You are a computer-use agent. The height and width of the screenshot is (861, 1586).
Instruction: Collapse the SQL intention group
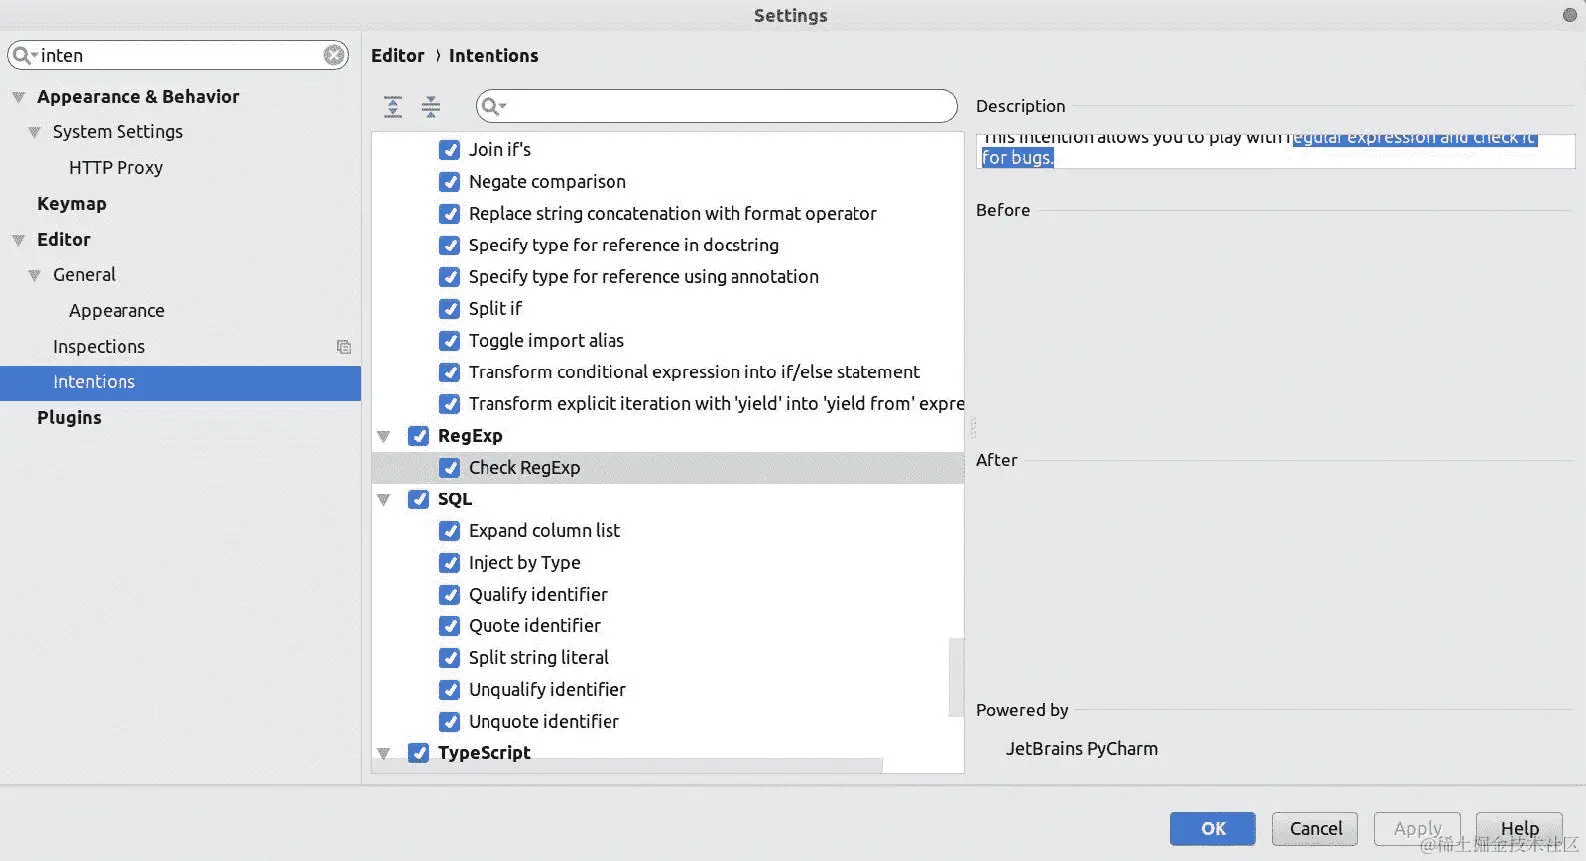tap(383, 499)
